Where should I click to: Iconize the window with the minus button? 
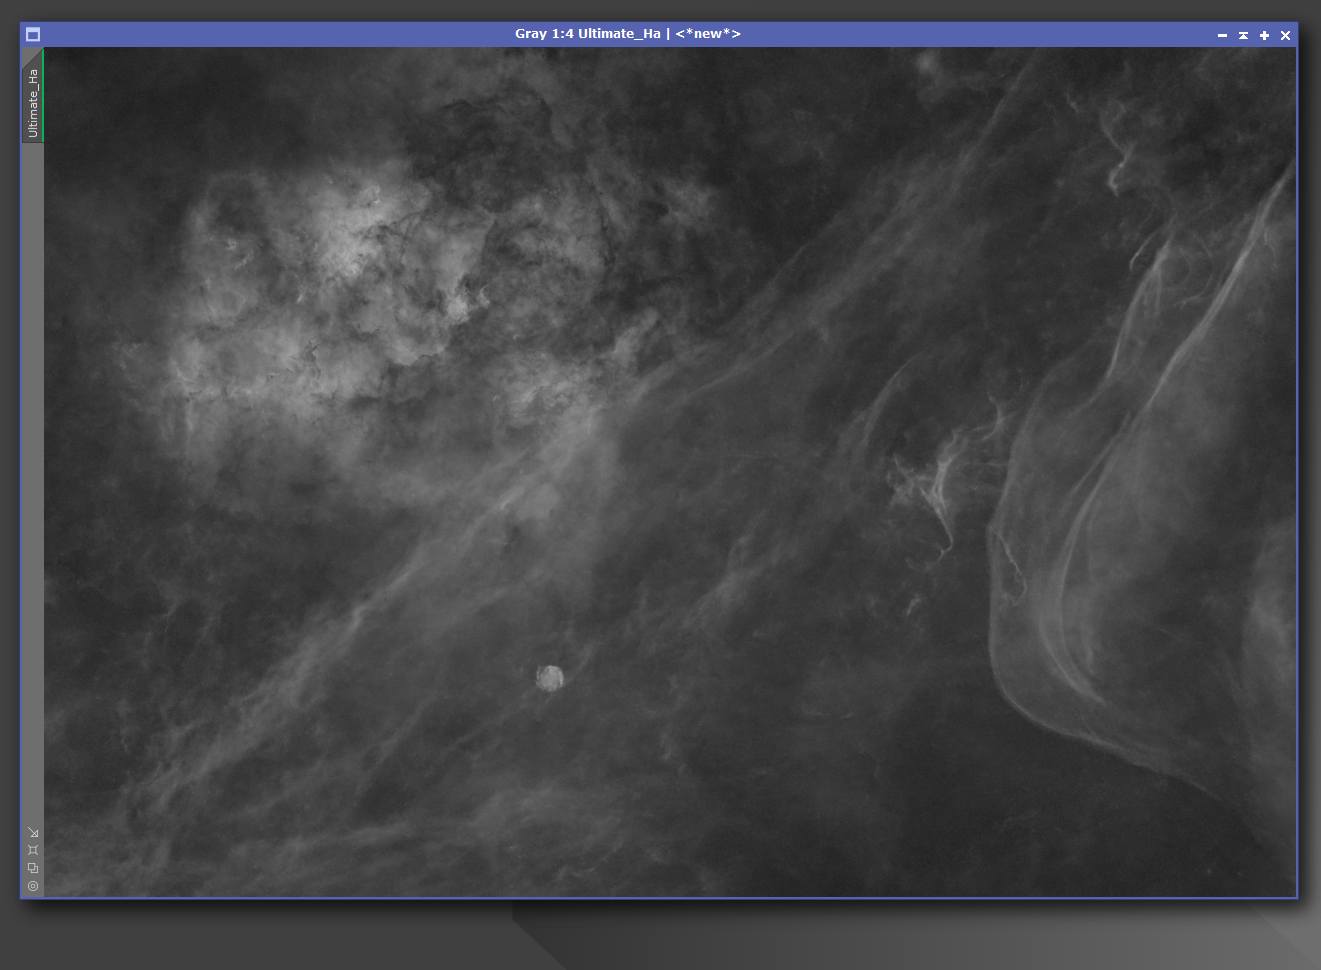1222,35
